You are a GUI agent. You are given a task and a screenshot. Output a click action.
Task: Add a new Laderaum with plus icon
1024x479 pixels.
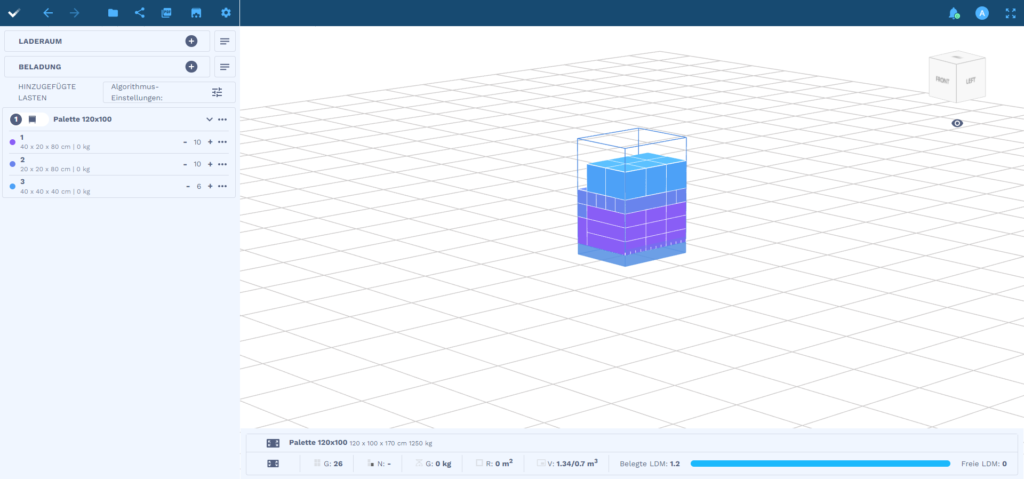(x=191, y=41)
